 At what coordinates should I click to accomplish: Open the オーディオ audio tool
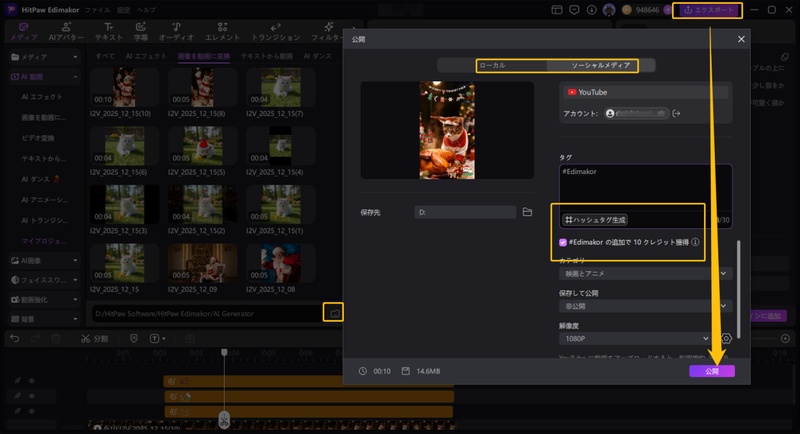point(177,32)
